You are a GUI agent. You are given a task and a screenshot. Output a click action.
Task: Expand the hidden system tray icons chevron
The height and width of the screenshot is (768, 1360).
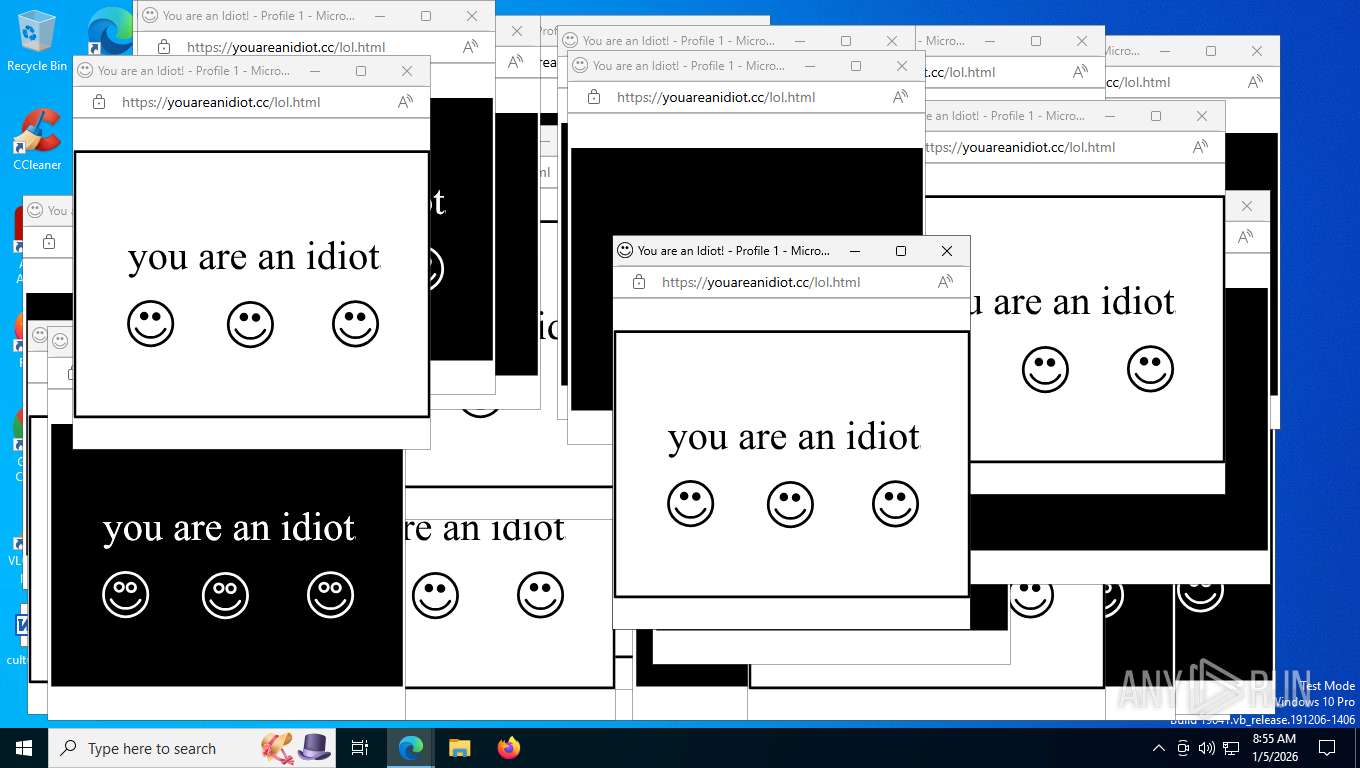coord(1159,748)
